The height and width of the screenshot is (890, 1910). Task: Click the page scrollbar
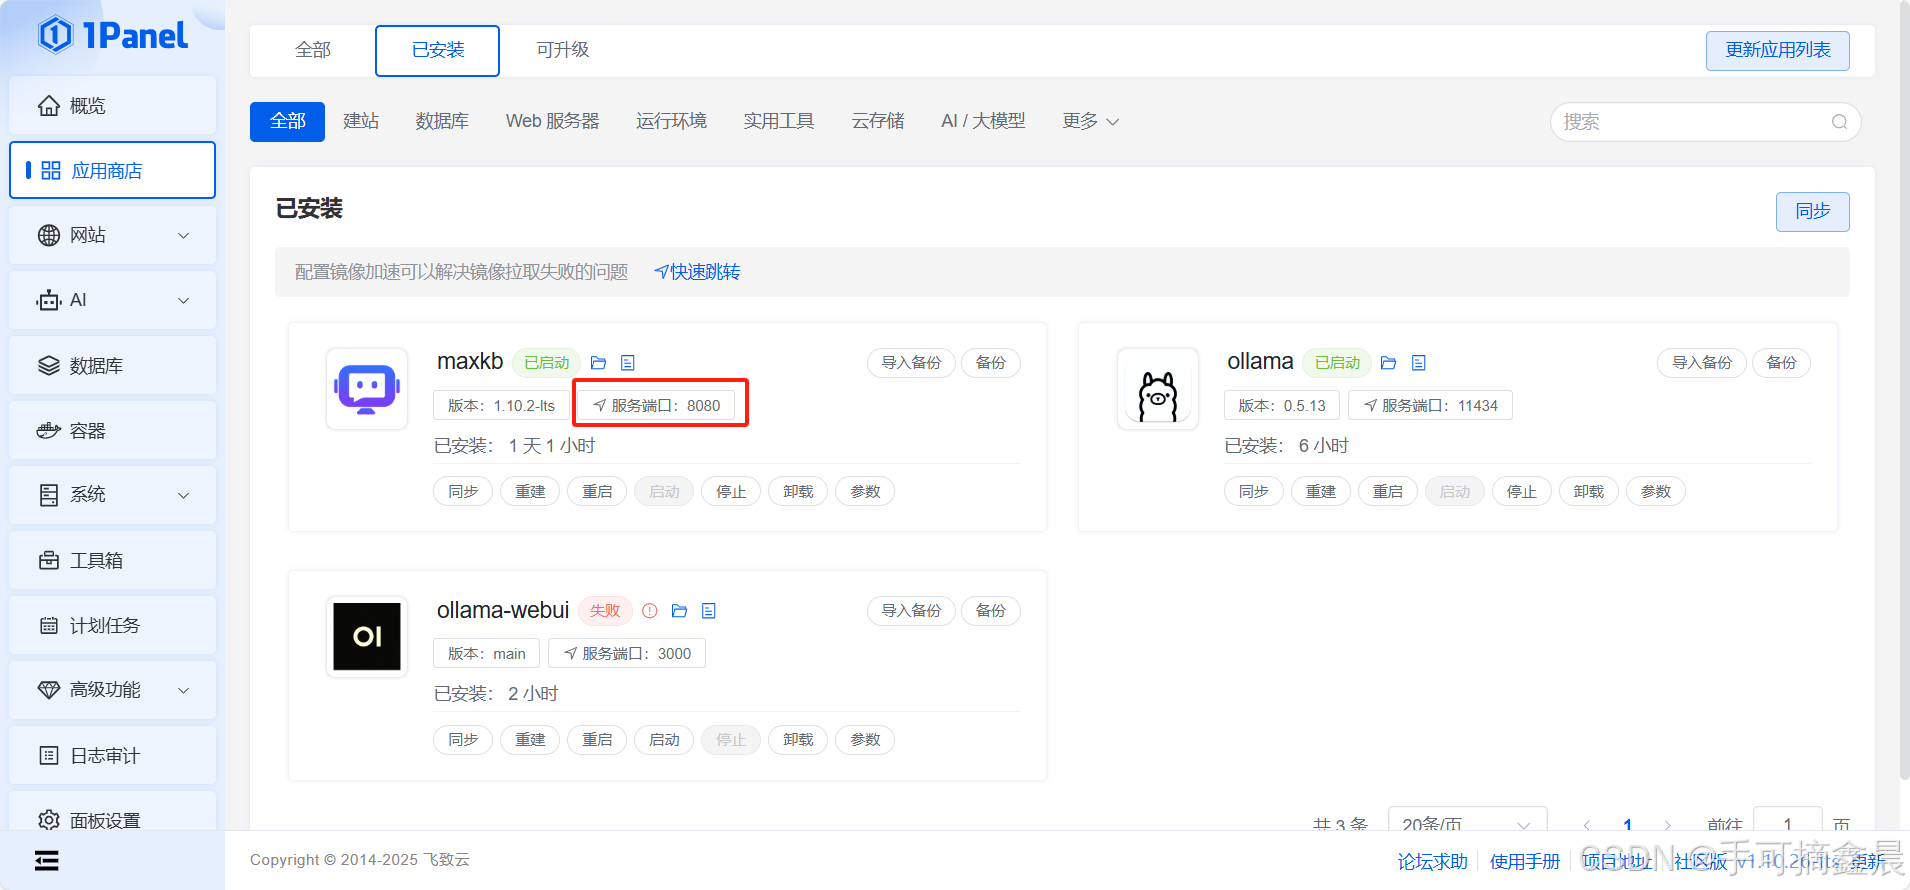(x=1904, y=390)
